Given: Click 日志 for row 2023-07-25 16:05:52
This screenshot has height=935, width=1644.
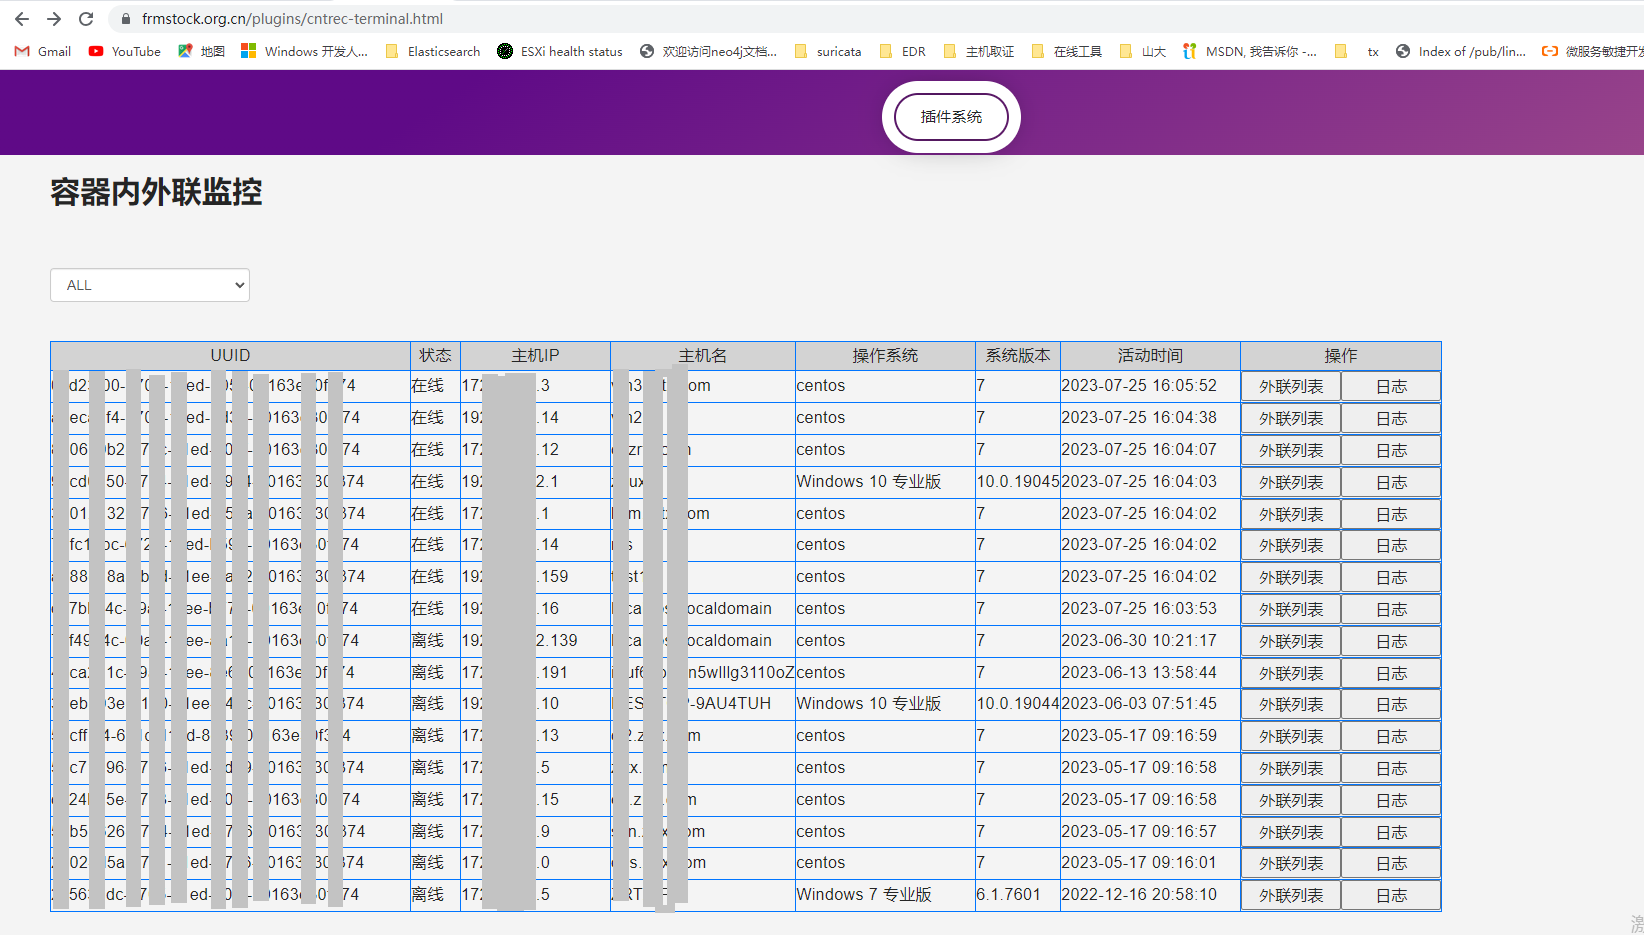Looking at the screenshot, I should (1391, 387).
